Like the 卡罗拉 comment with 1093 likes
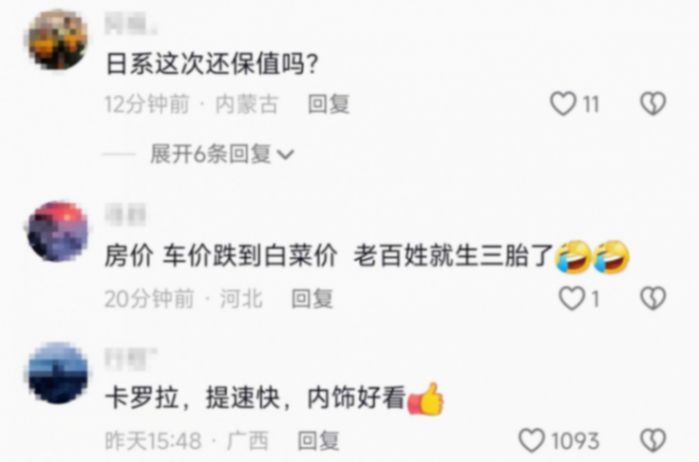The image size is (699, 462). (x=532, y=441)
